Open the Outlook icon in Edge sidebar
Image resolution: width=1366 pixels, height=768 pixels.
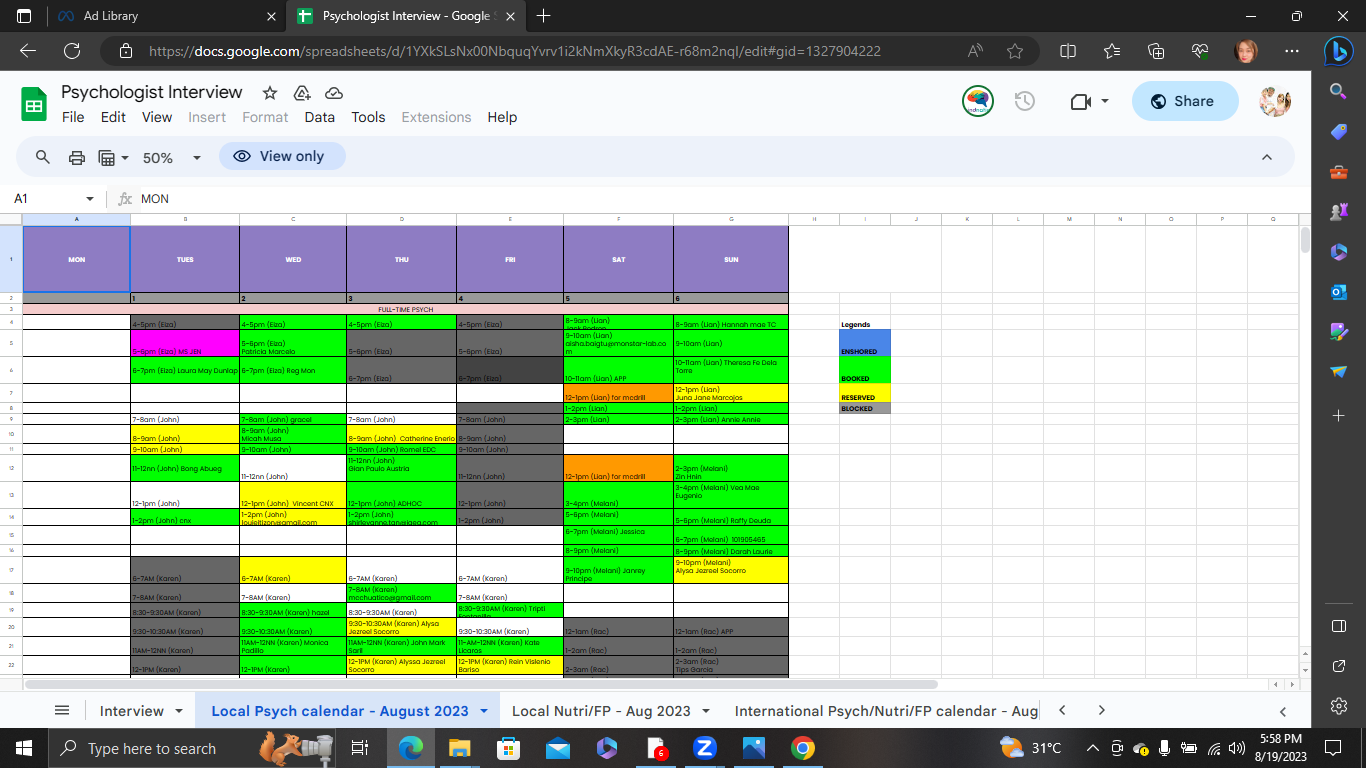click(x=1339, y=292)
